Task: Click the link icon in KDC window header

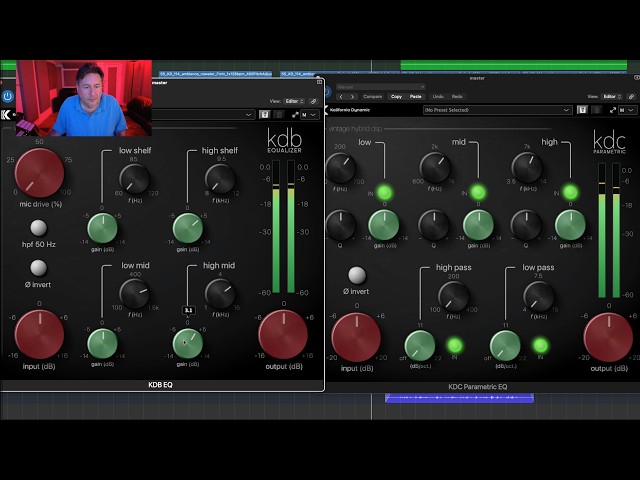Action: pyautogui.click(x=631, y=97)
